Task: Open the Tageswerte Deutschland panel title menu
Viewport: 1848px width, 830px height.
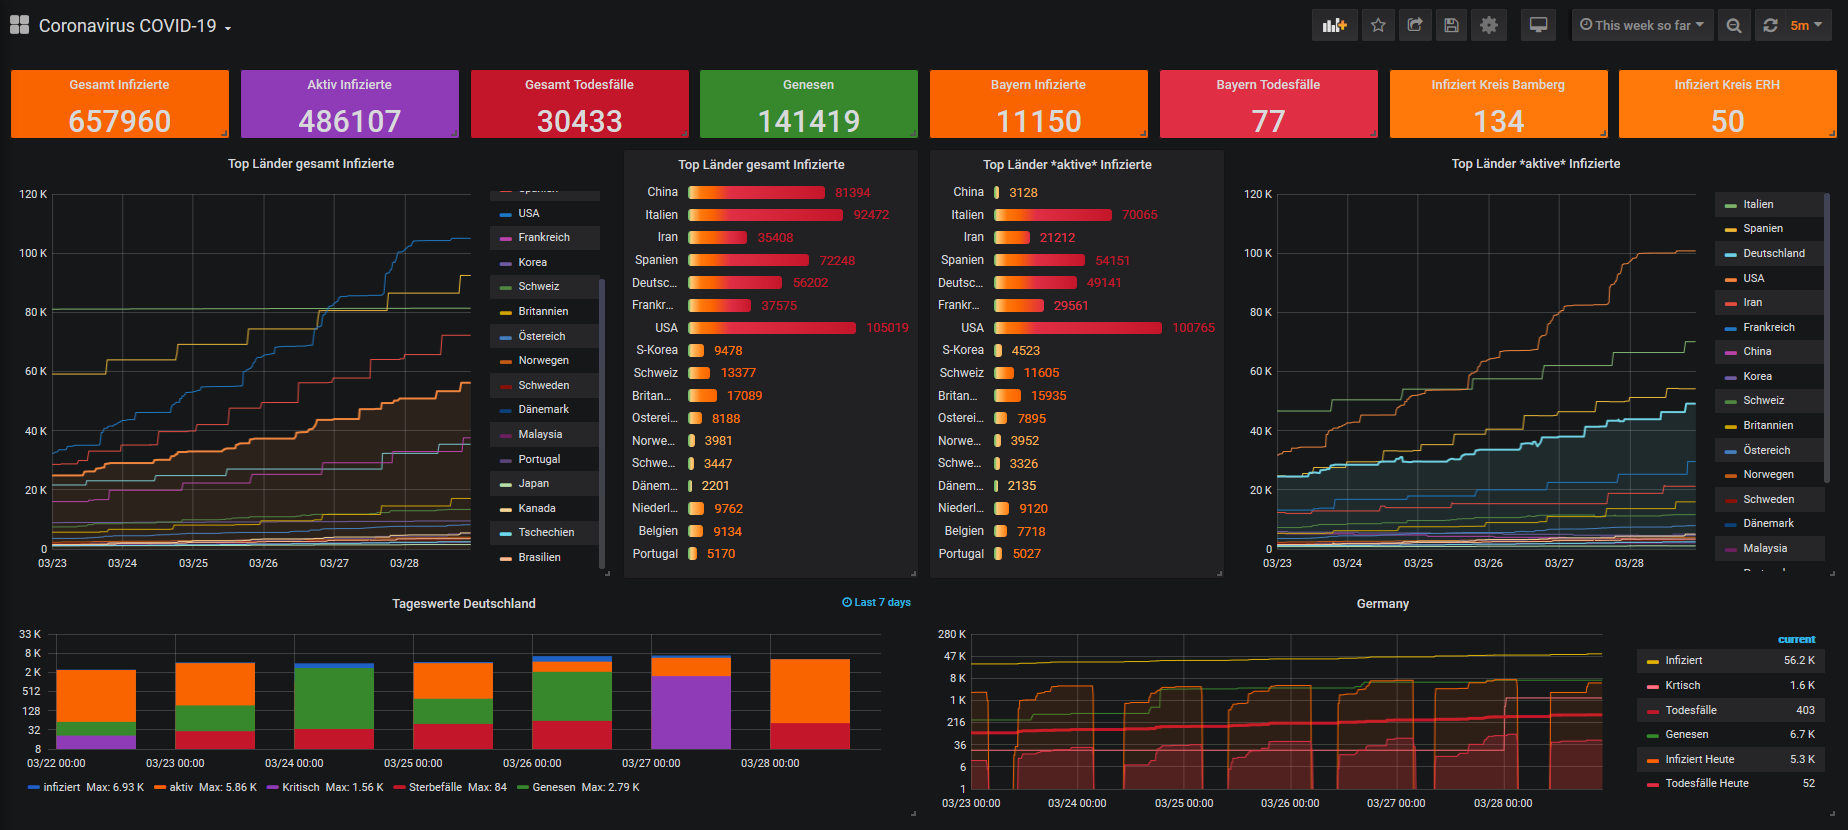Action: pos(464,604)
